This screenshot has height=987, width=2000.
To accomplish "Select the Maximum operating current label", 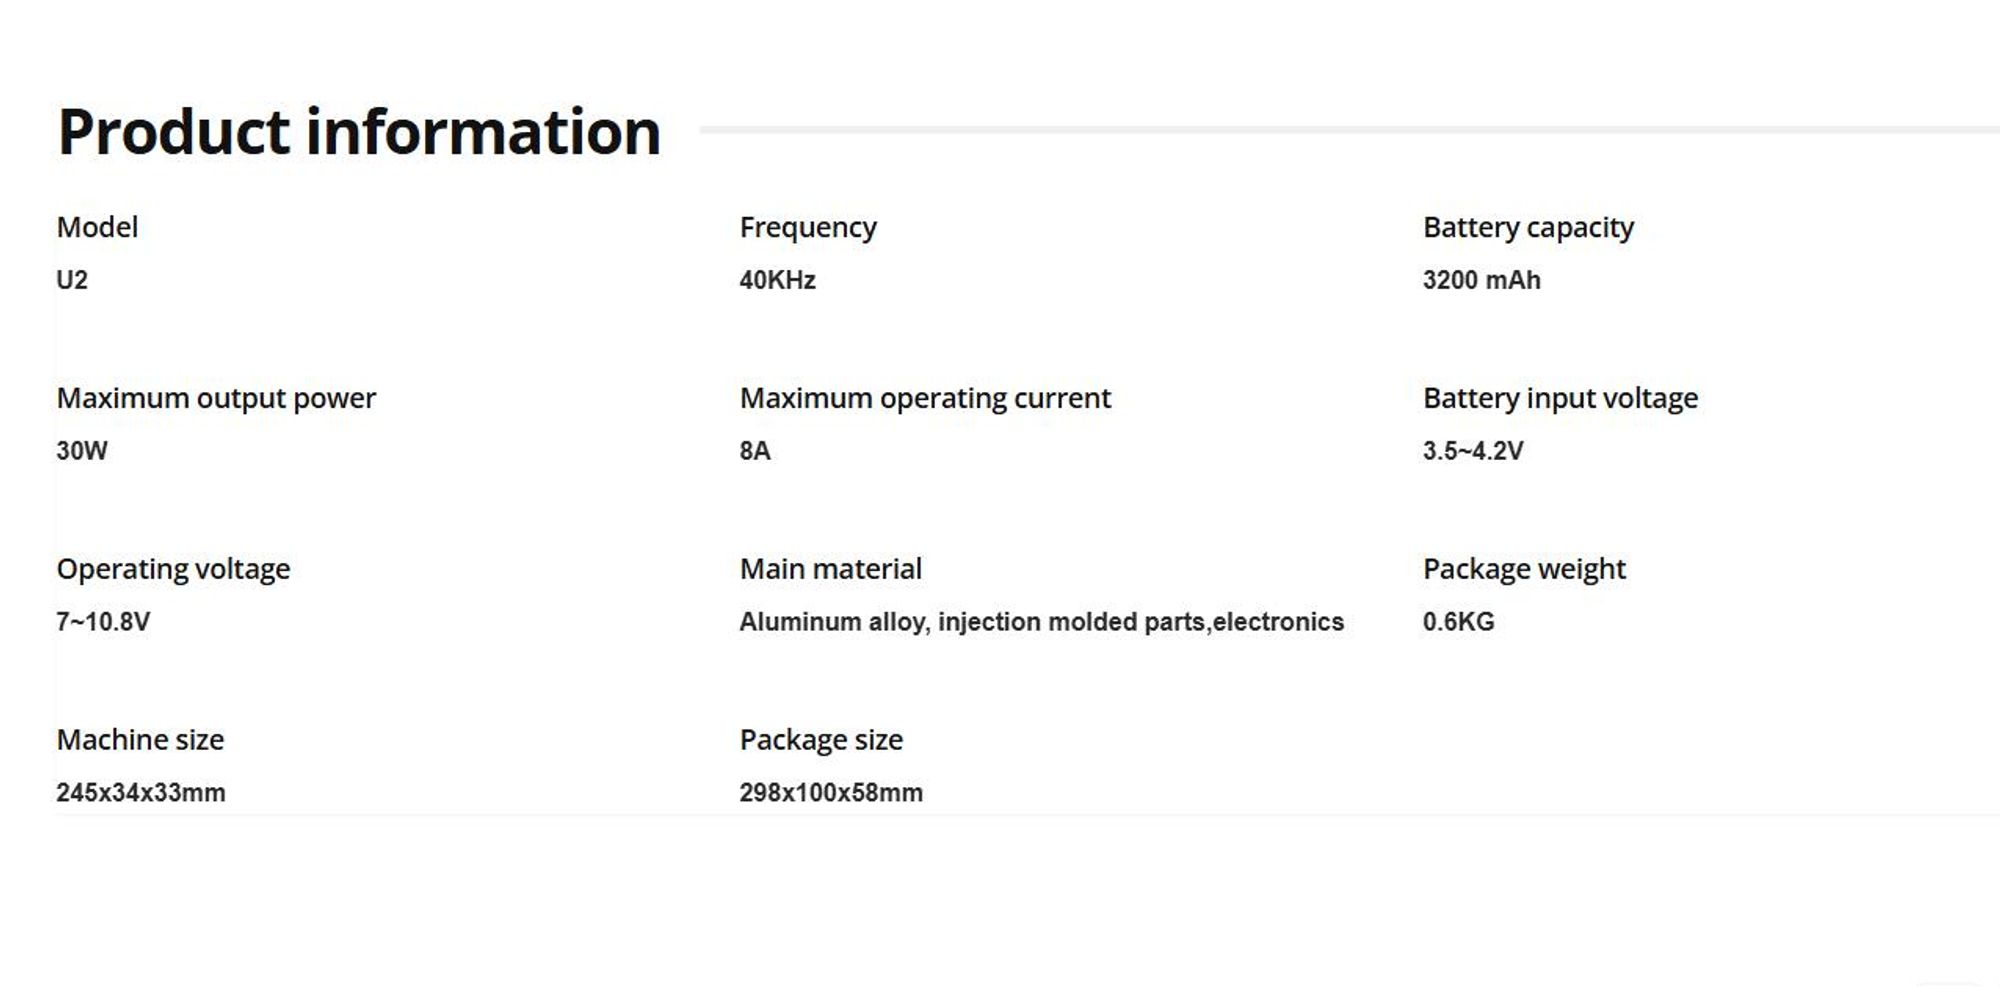I will [x=925, y=399].
